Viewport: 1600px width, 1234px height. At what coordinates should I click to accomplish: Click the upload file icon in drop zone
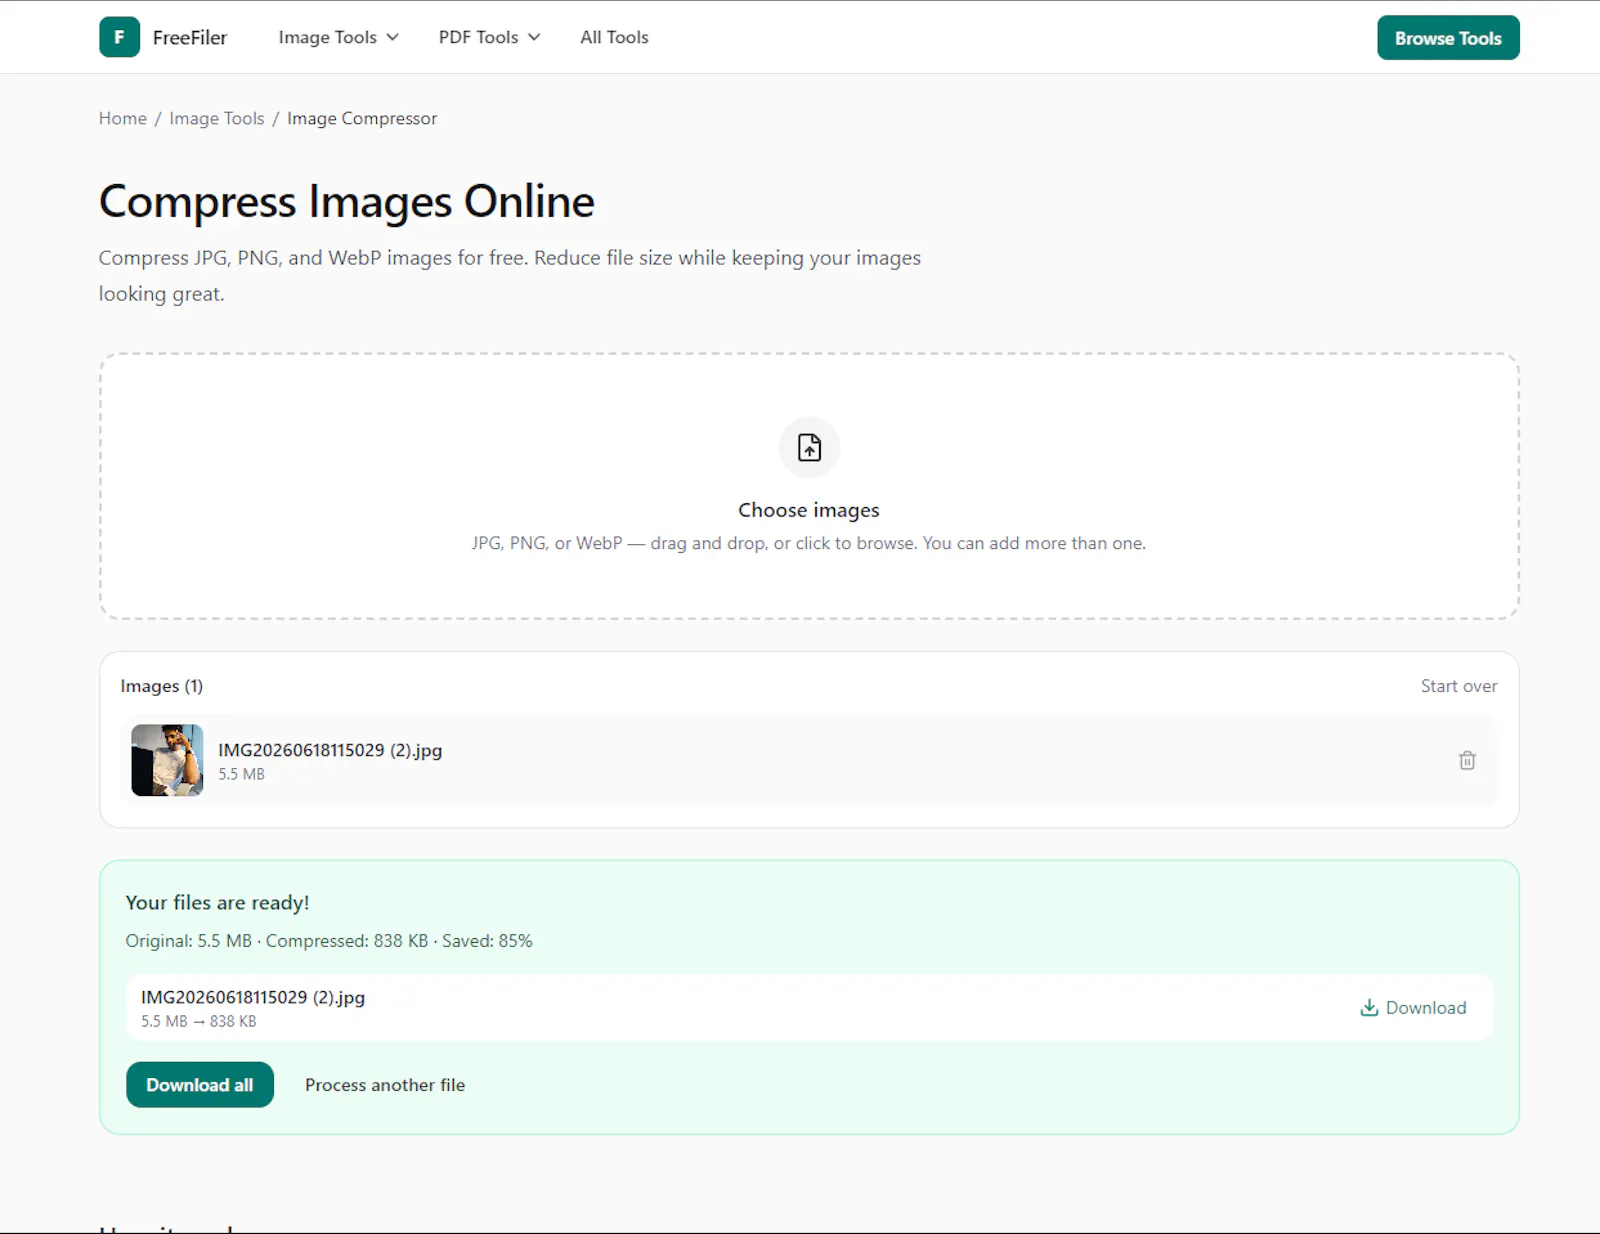point(809,447)
